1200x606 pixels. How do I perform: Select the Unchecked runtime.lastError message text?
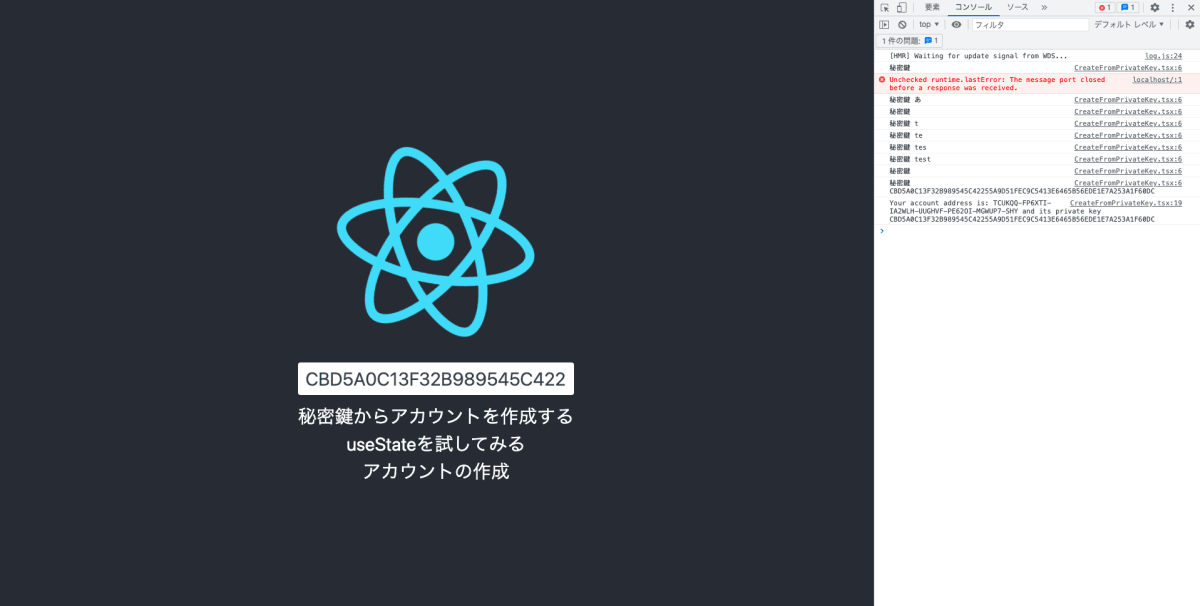point(997,83)
